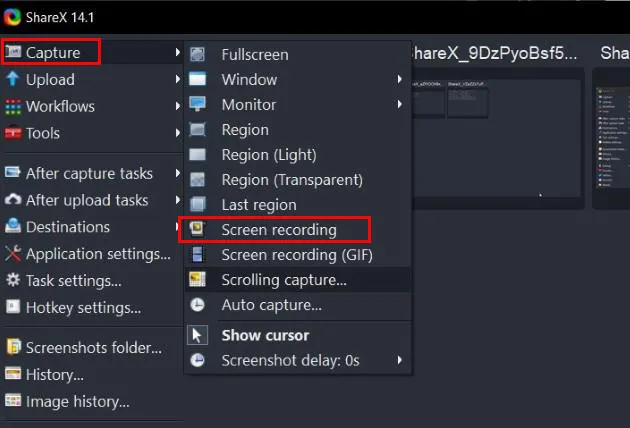Open Image history... window
This screenshot has width=630, height=428.
coord(92,401)
